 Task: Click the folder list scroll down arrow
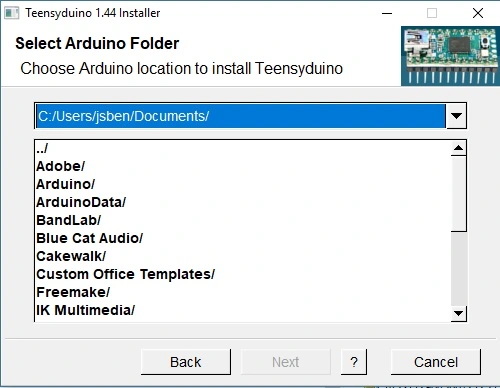click(x=459, y=313)
